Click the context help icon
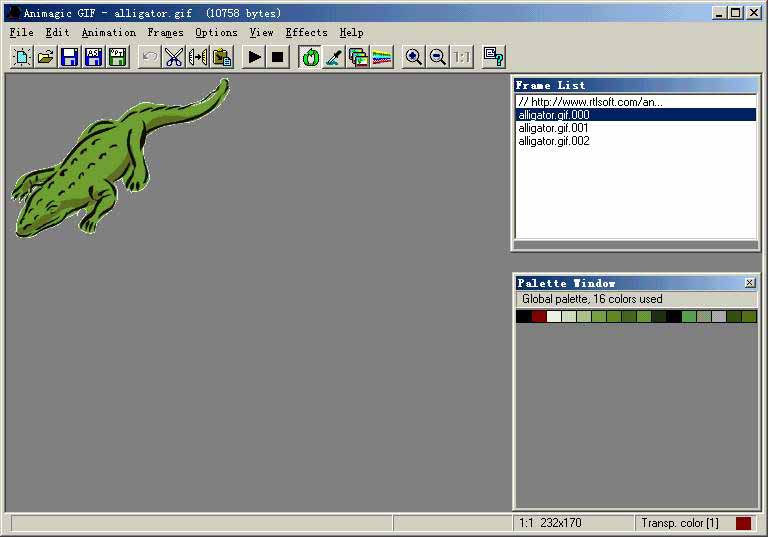769x537 pixels. tap(493, 57)
